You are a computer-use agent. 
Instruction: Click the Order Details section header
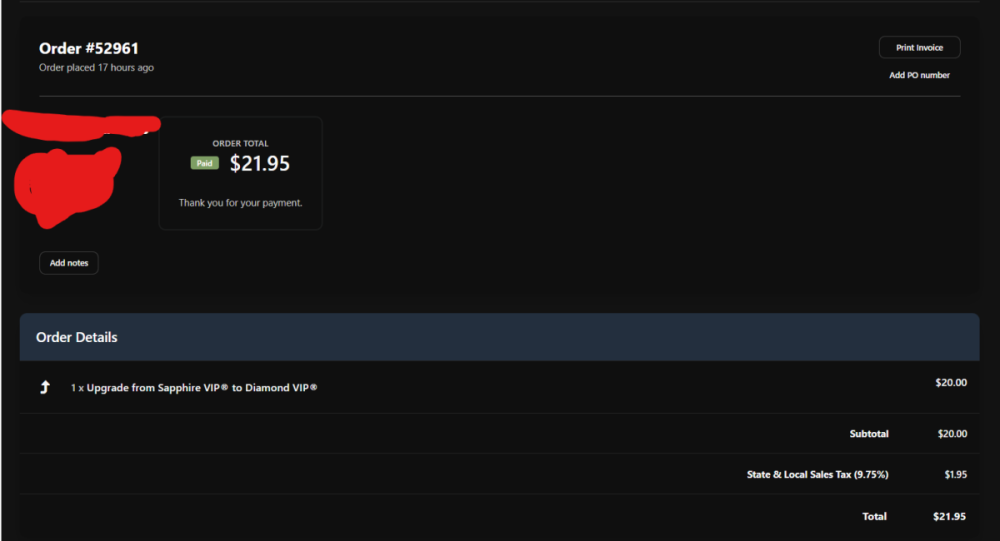click(x=77, y=337)
